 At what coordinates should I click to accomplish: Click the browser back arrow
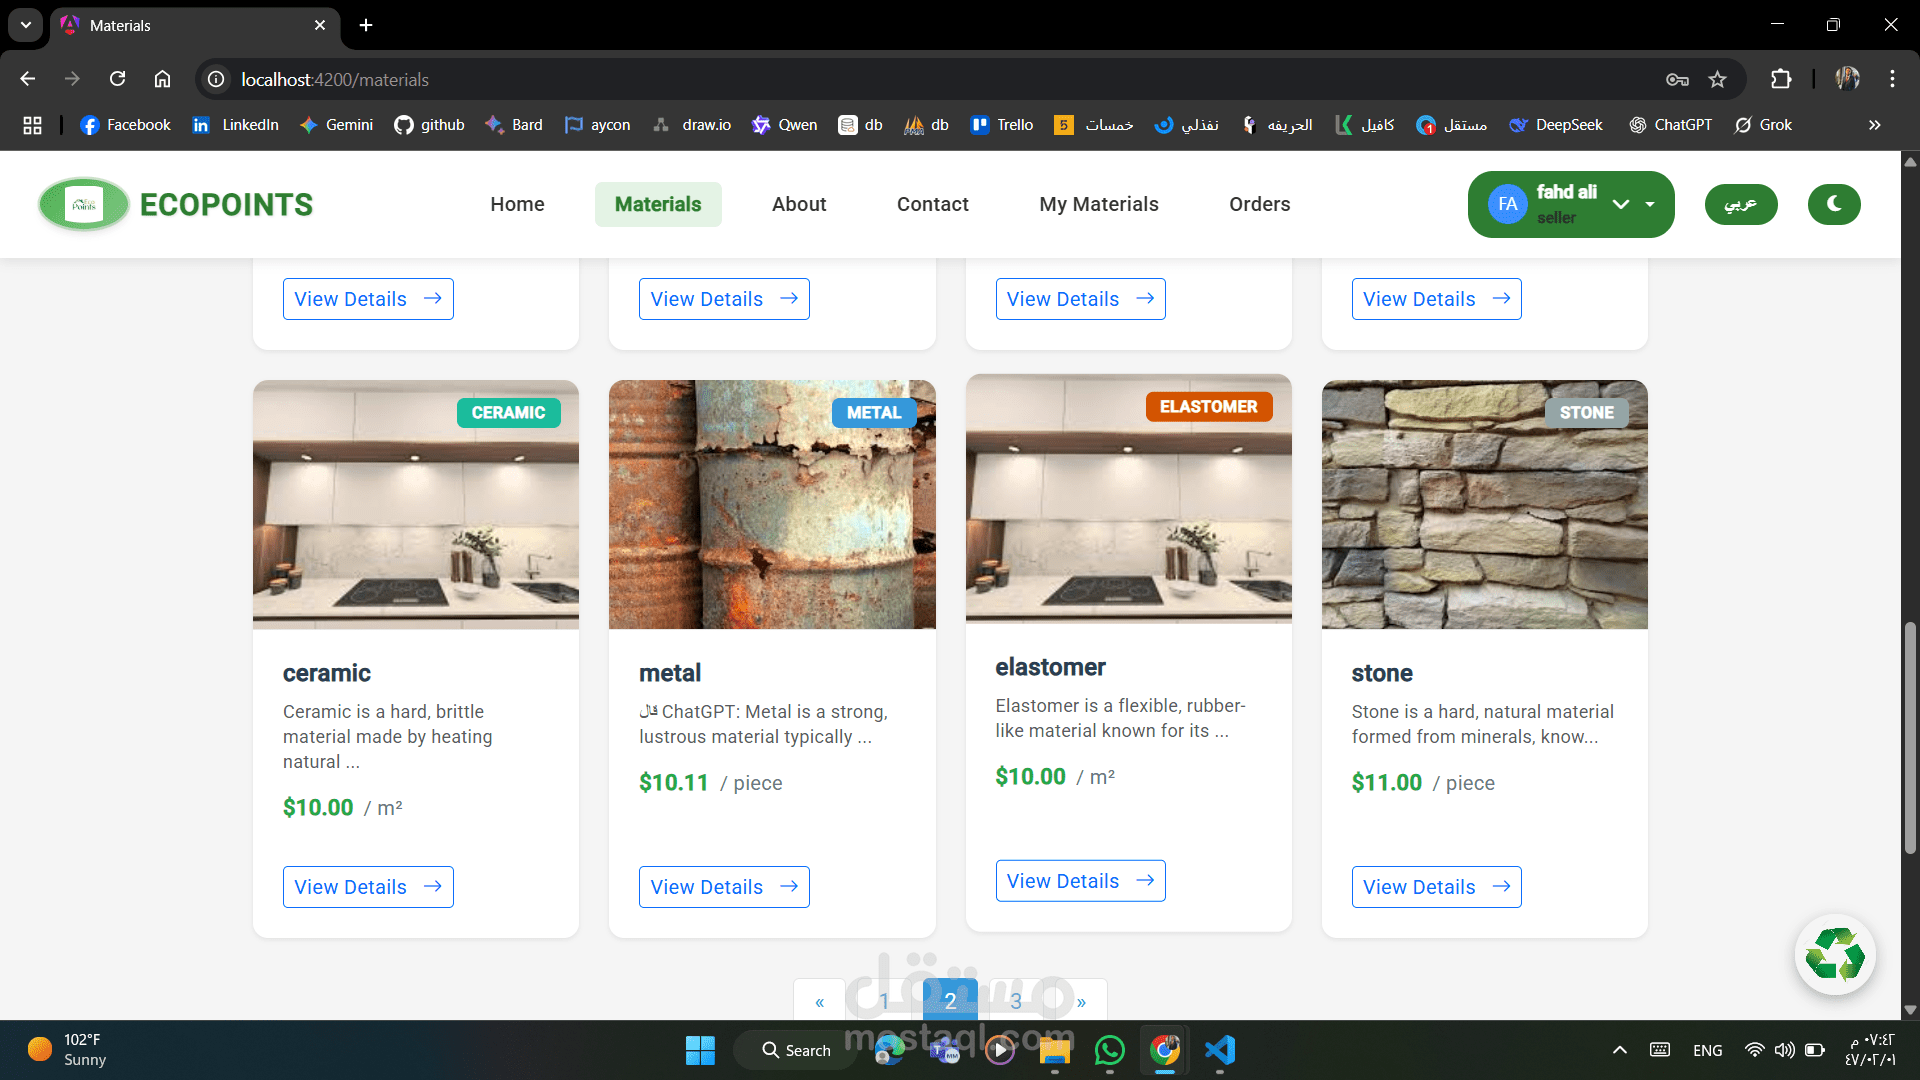click(x=28, y=79)
